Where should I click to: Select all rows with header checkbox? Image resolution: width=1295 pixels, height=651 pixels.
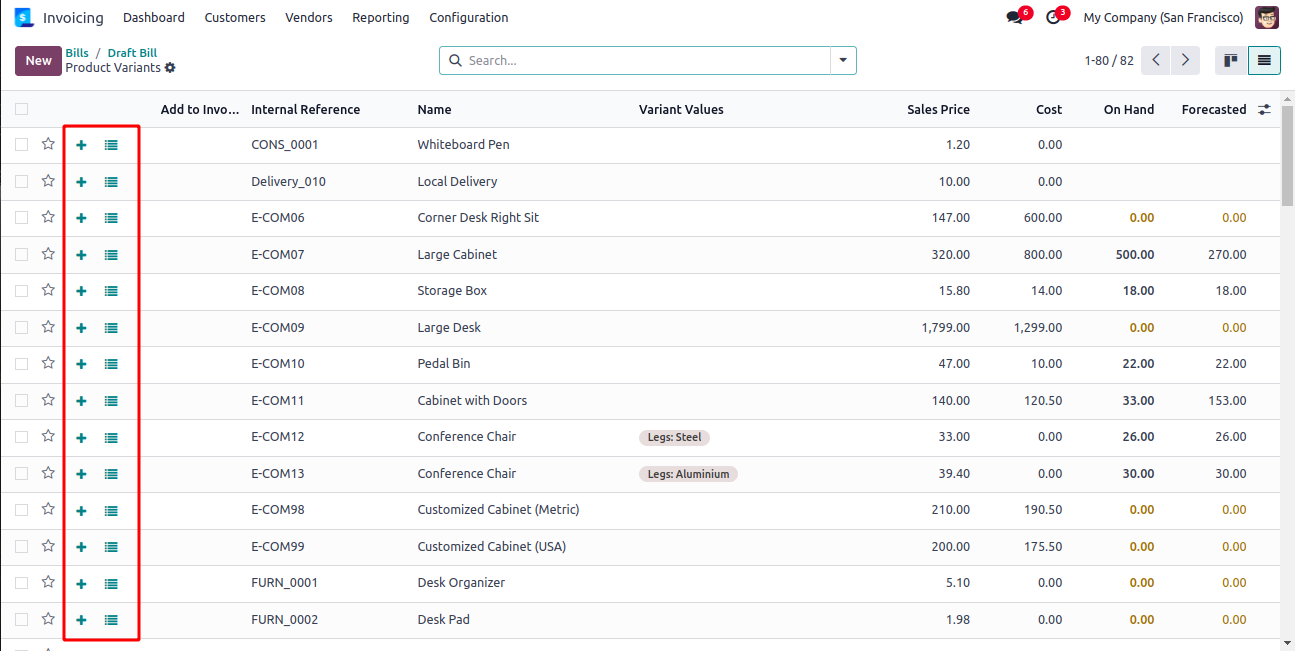click(22, 109)
